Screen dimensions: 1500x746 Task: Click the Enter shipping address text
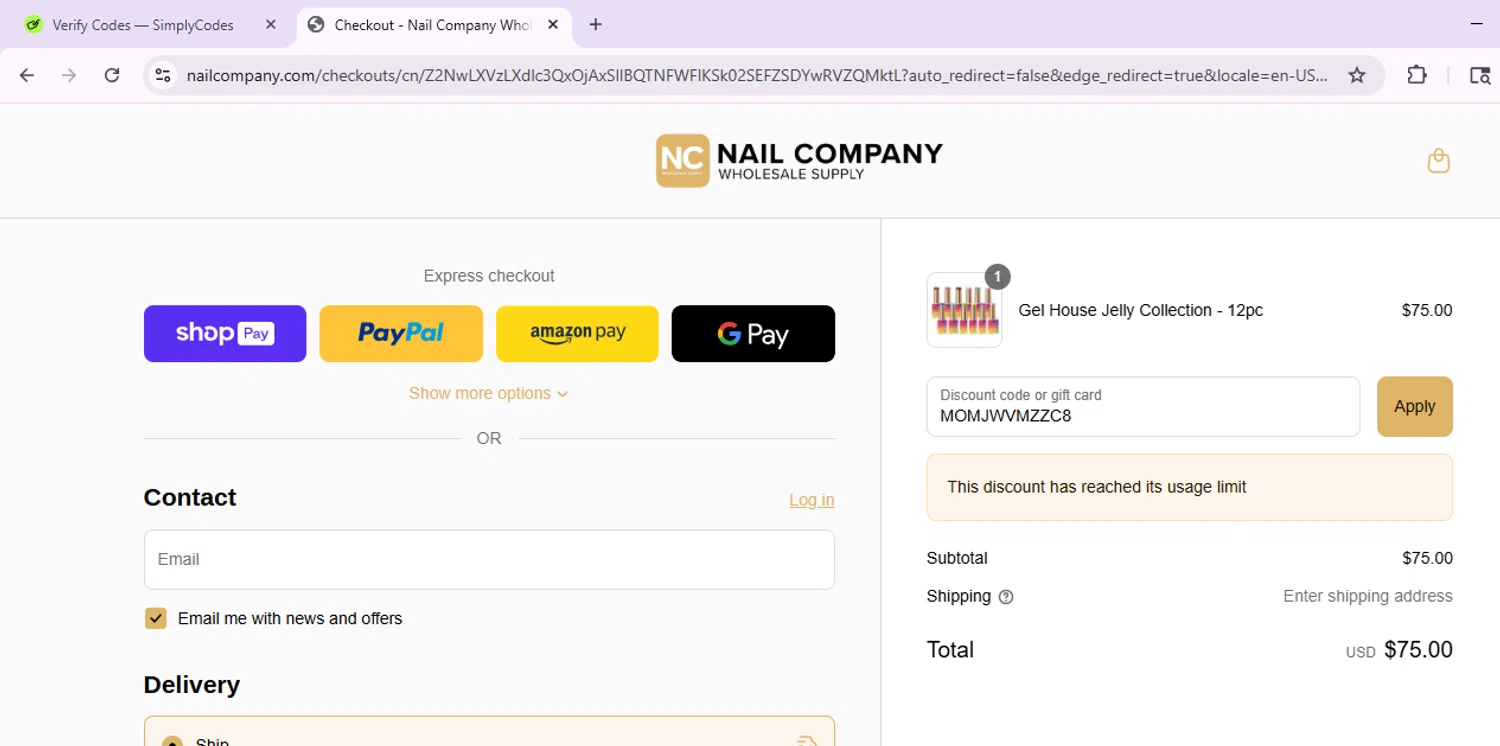1367,596
